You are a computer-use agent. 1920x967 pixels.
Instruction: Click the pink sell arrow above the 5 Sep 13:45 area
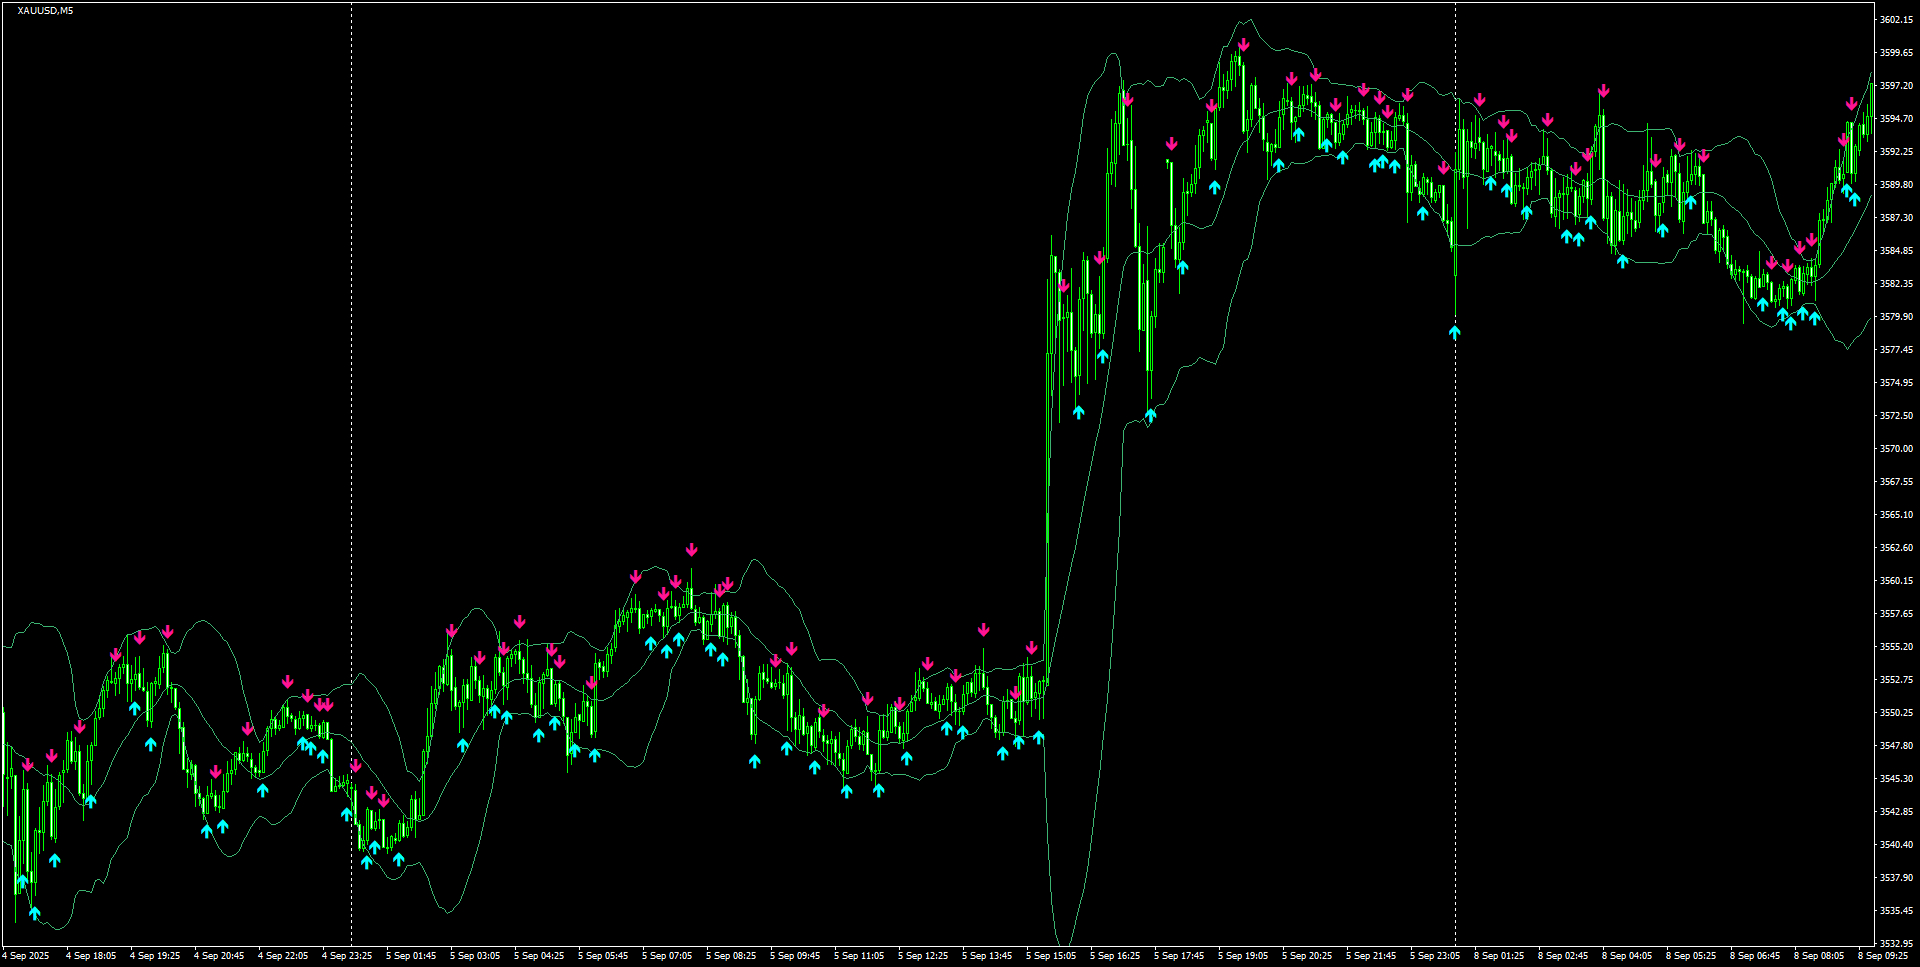(x=984, y=628)
